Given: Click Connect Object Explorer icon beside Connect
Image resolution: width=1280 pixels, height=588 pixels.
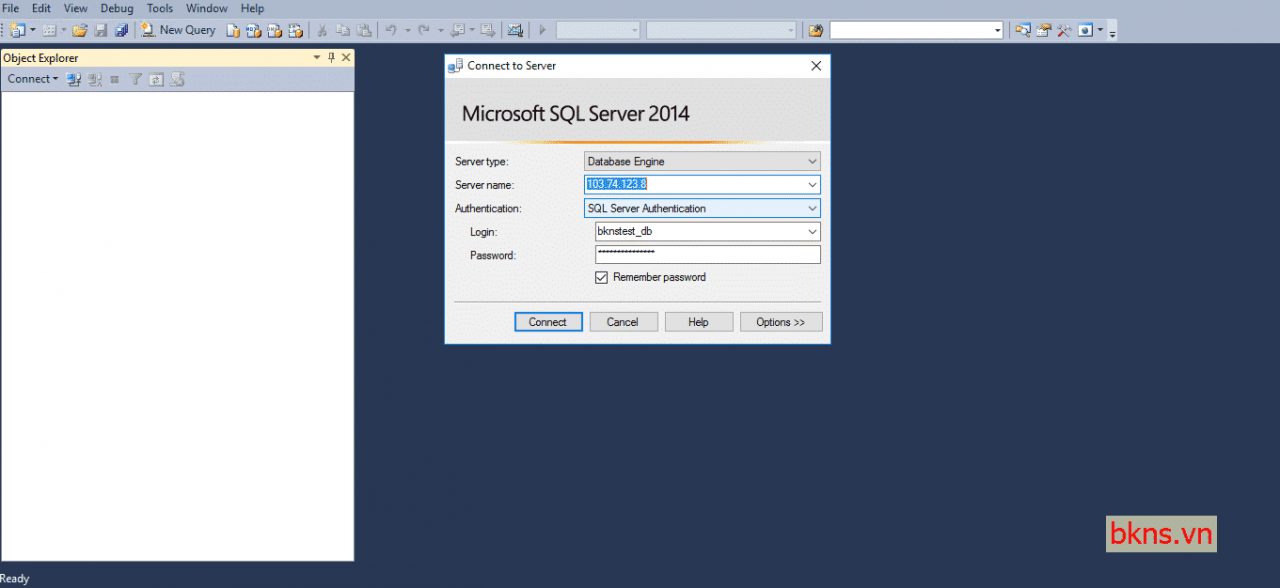Looking at the screenshot, I should [74, 79].
